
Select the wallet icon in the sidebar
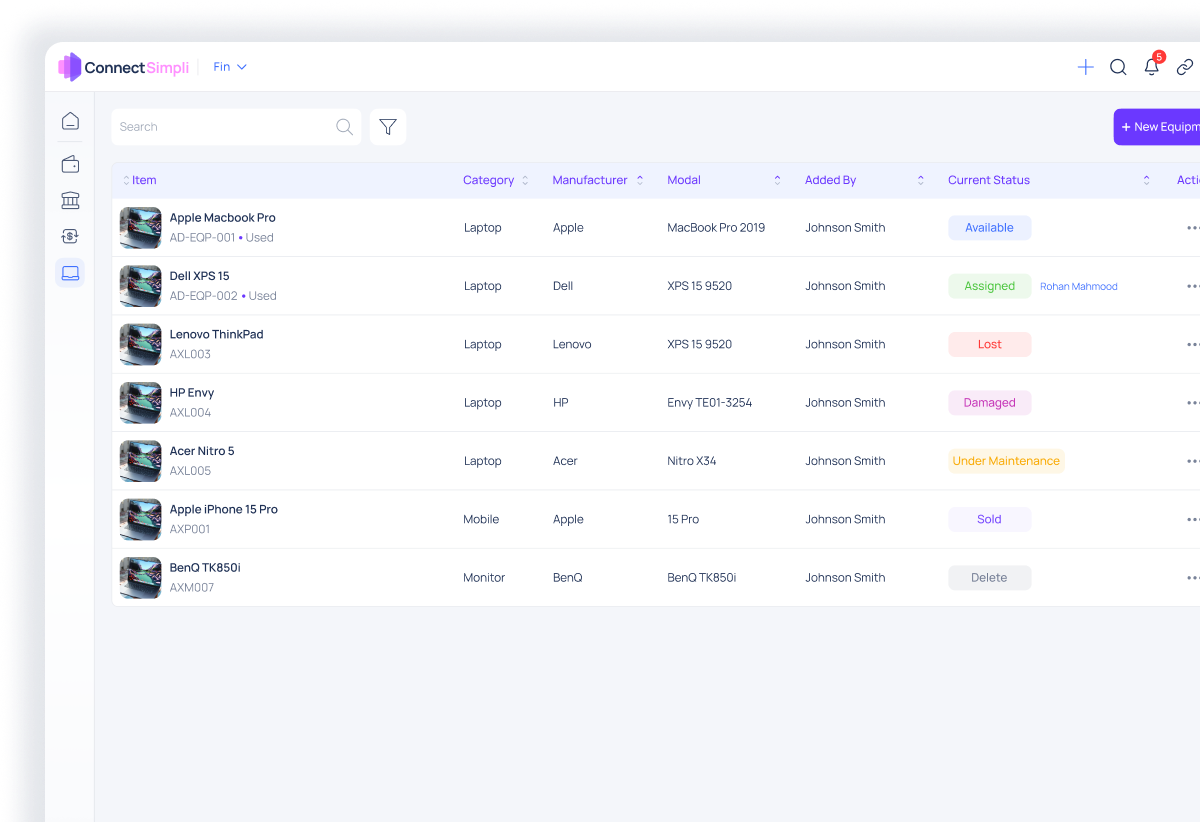tap(70, 163)
